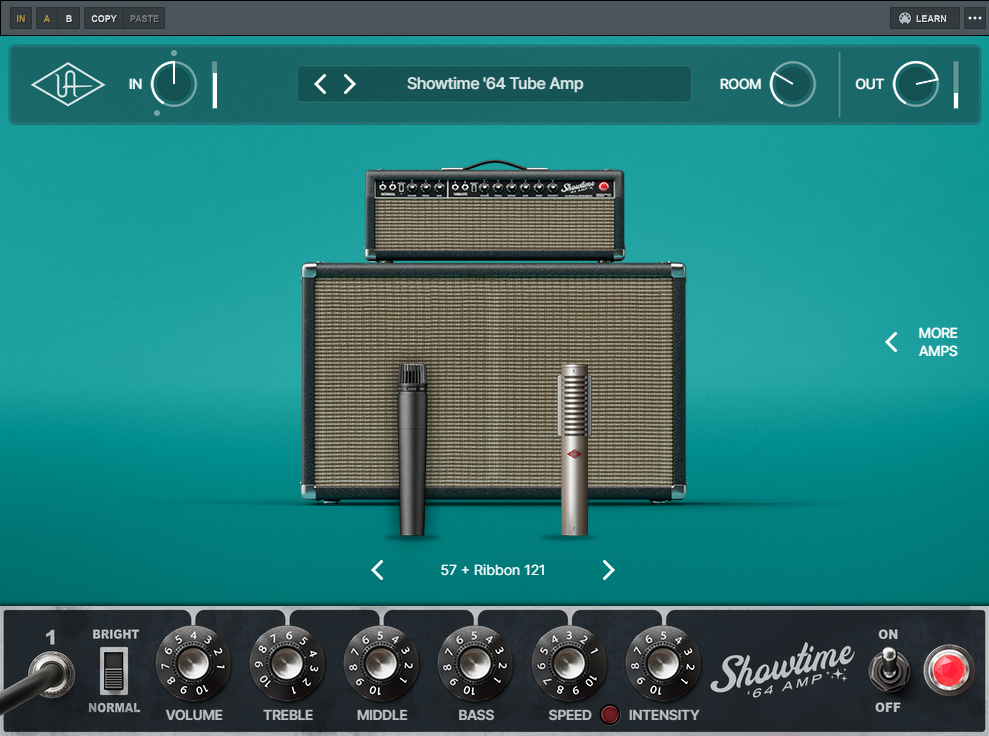The image size is (989, 736).
Task: Select previous amp preset arrow
Action: pyautogui.click(x=320, y=84)
